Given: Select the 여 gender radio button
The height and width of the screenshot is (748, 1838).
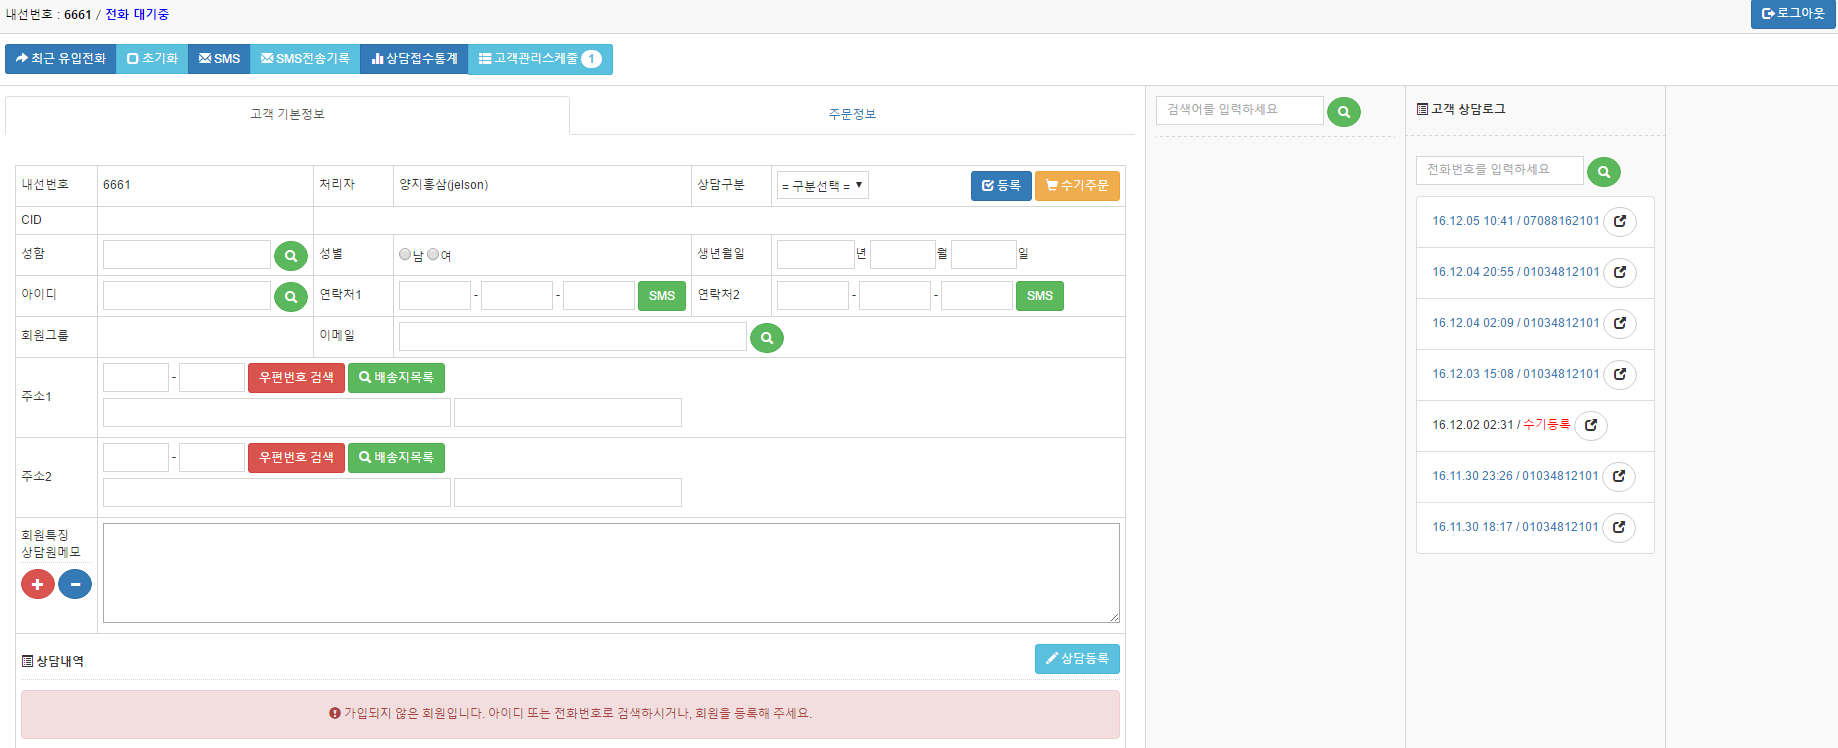Looking at the screenshot, I should click(x=433, y=255).
